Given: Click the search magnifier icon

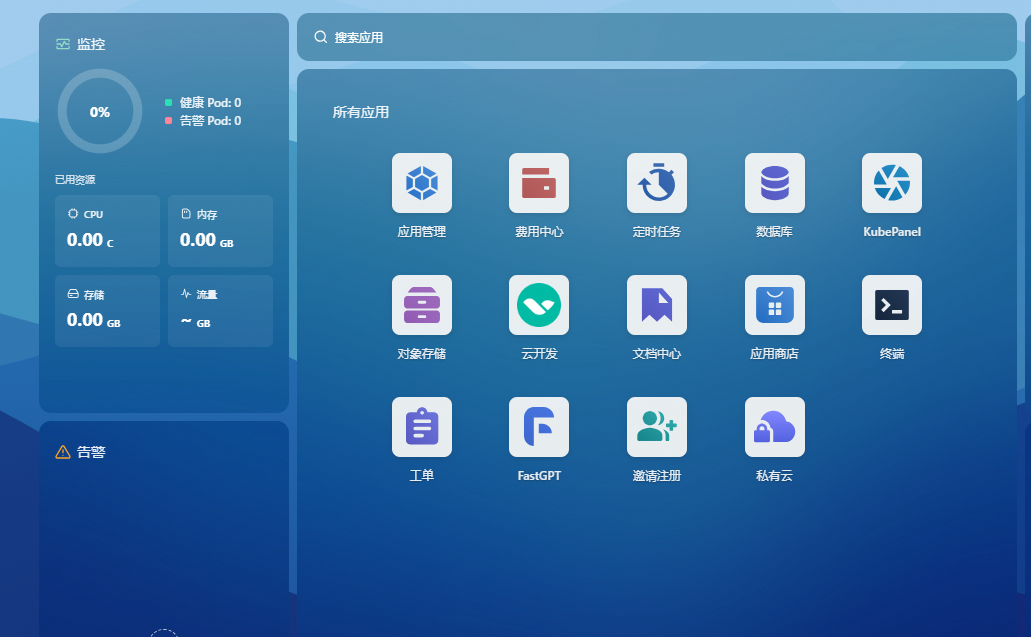Looking at the screenshot, I should pyautogui.click(x=320, y=37).
